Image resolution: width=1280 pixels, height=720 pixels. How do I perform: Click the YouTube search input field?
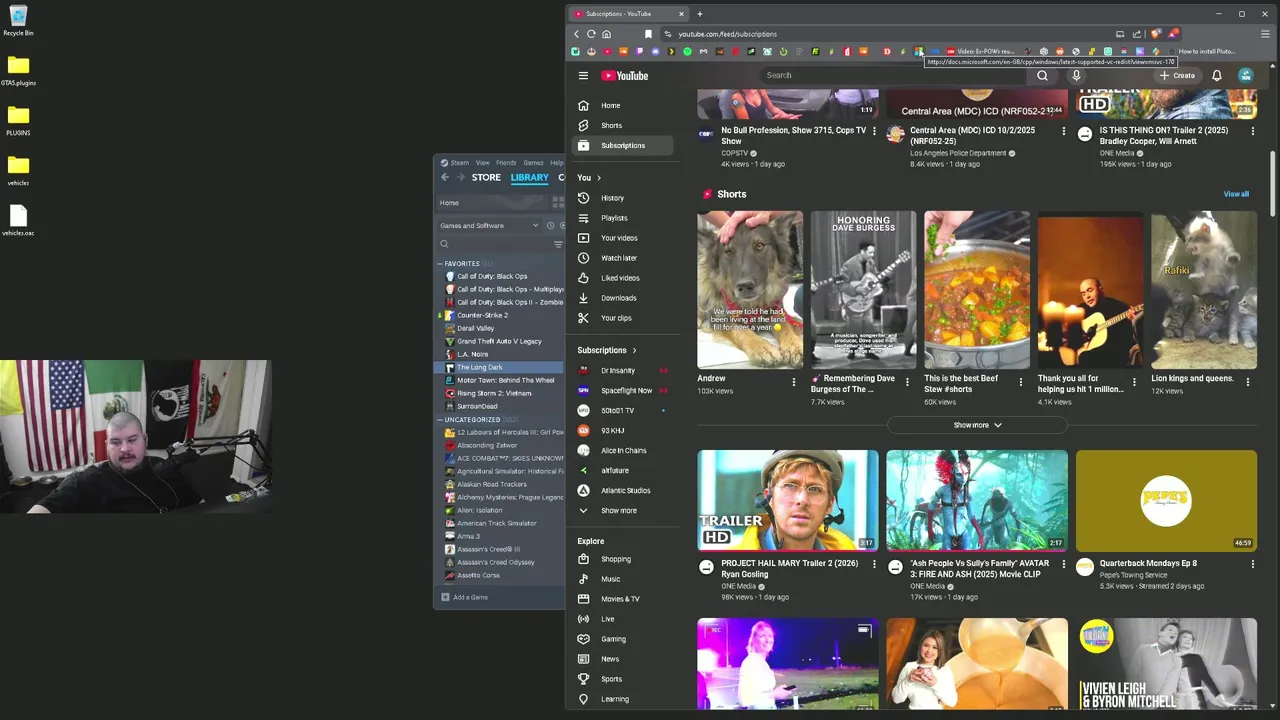click(892, 75)
